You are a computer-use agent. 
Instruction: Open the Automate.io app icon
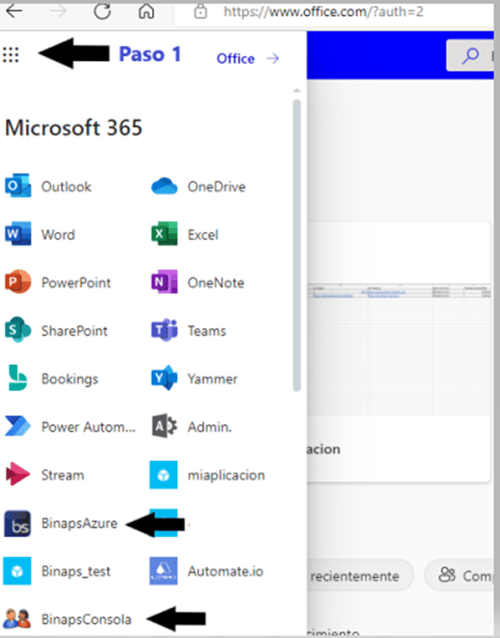pos(164,571)
